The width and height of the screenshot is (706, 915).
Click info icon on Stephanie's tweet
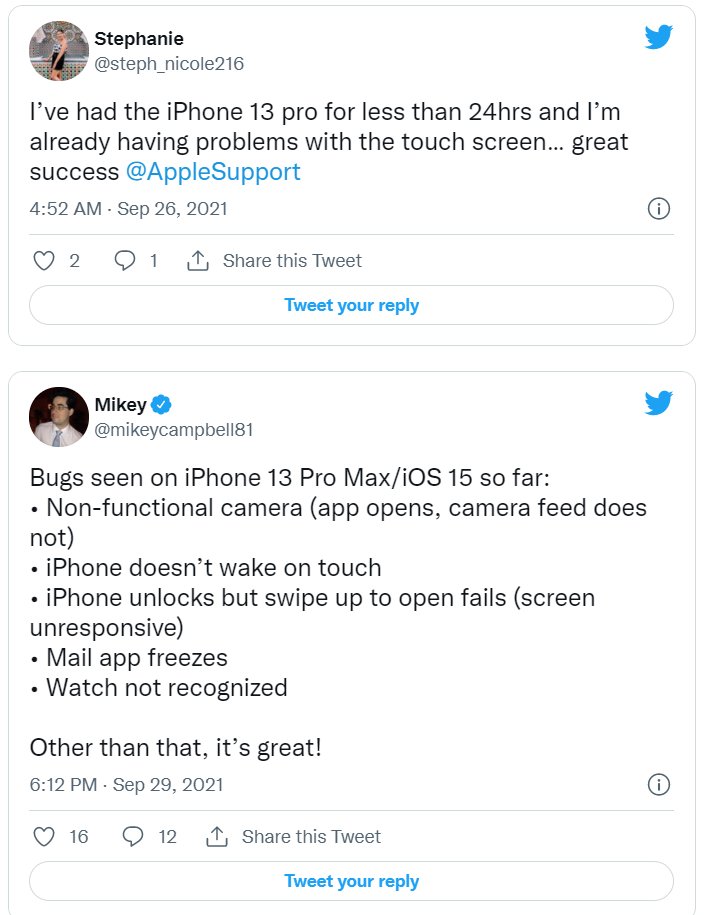(x=658, y=209)
